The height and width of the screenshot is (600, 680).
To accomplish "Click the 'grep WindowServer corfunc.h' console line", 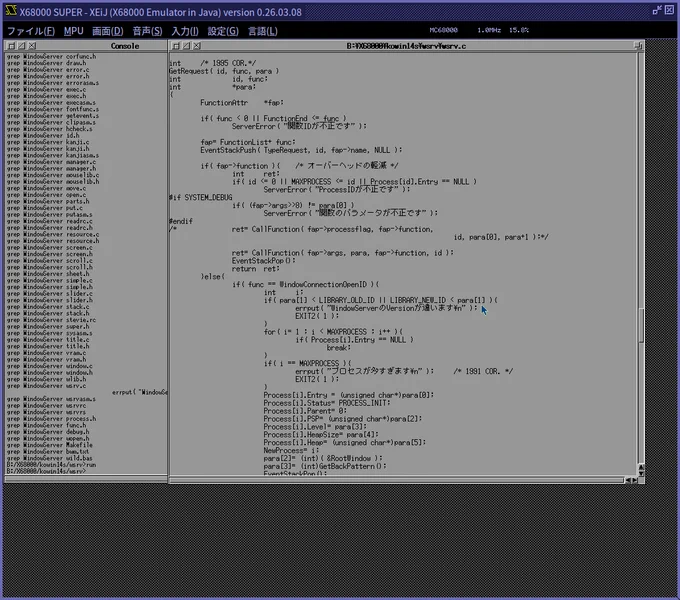I will click(51, 56).
